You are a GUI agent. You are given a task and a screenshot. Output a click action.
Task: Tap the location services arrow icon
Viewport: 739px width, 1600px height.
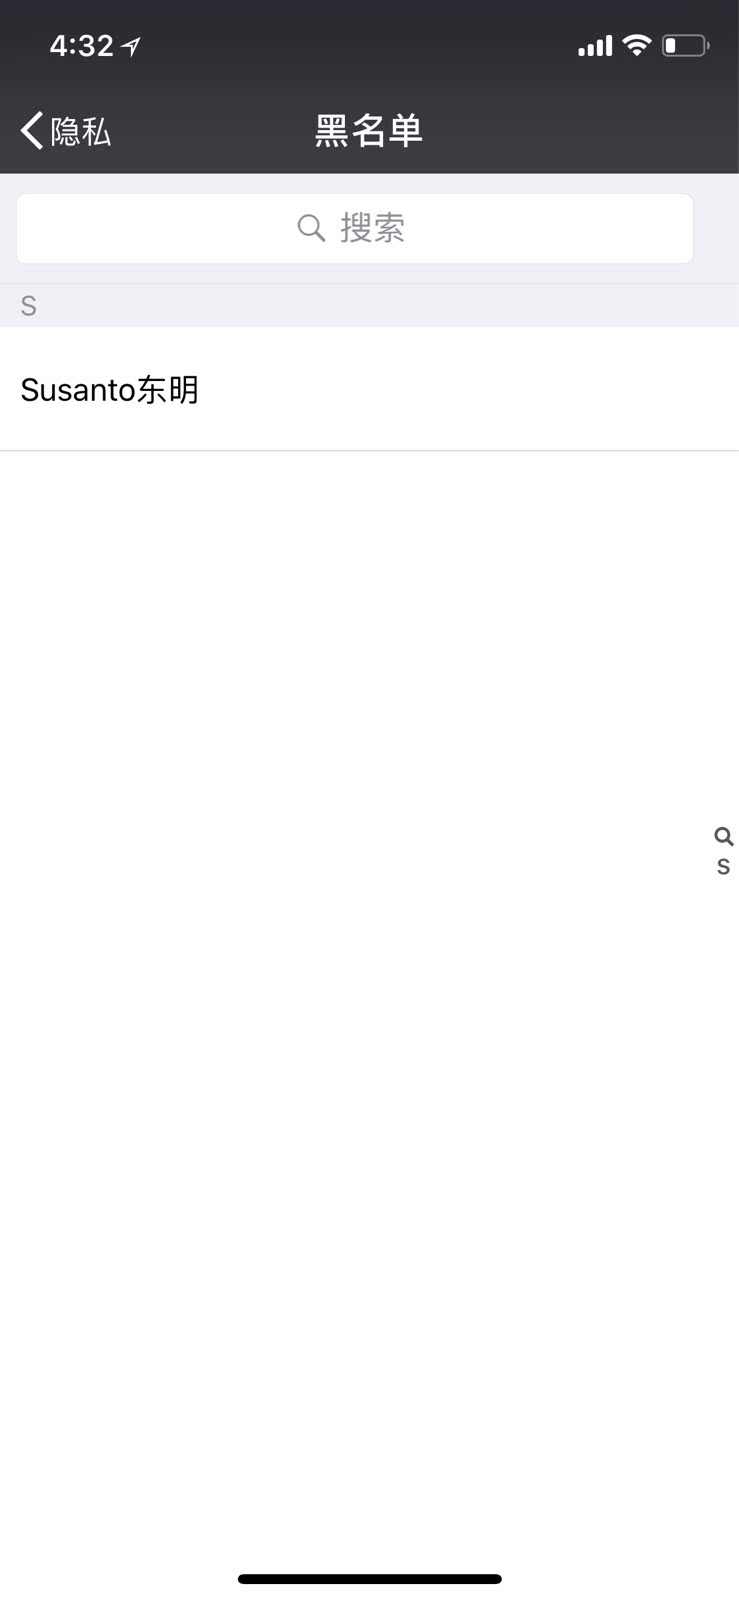point(131,46)
